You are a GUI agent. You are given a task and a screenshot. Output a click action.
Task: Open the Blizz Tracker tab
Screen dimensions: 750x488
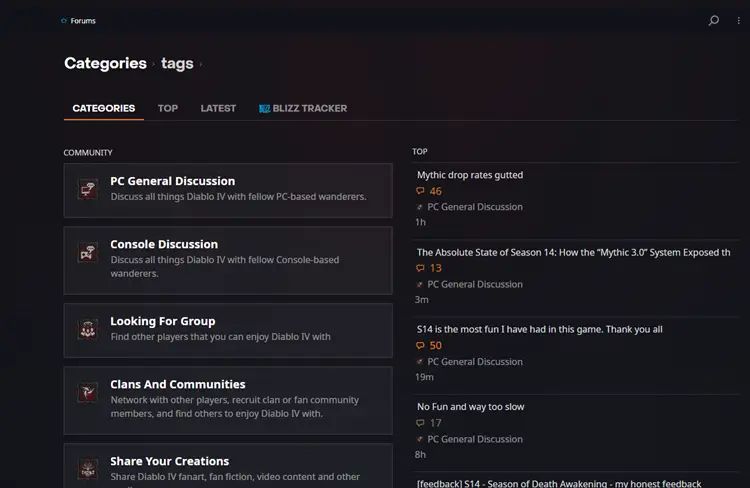303,109
